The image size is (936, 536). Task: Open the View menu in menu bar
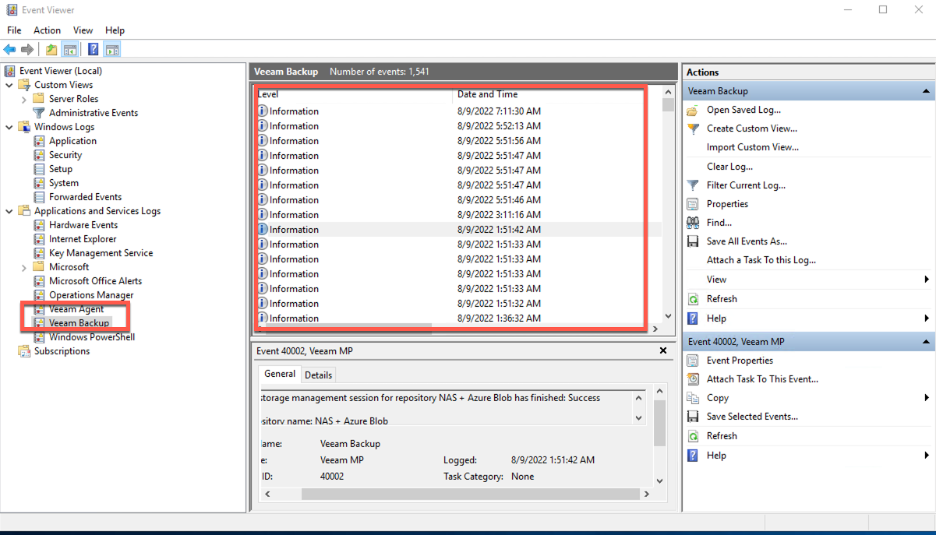tap(82, 30)
